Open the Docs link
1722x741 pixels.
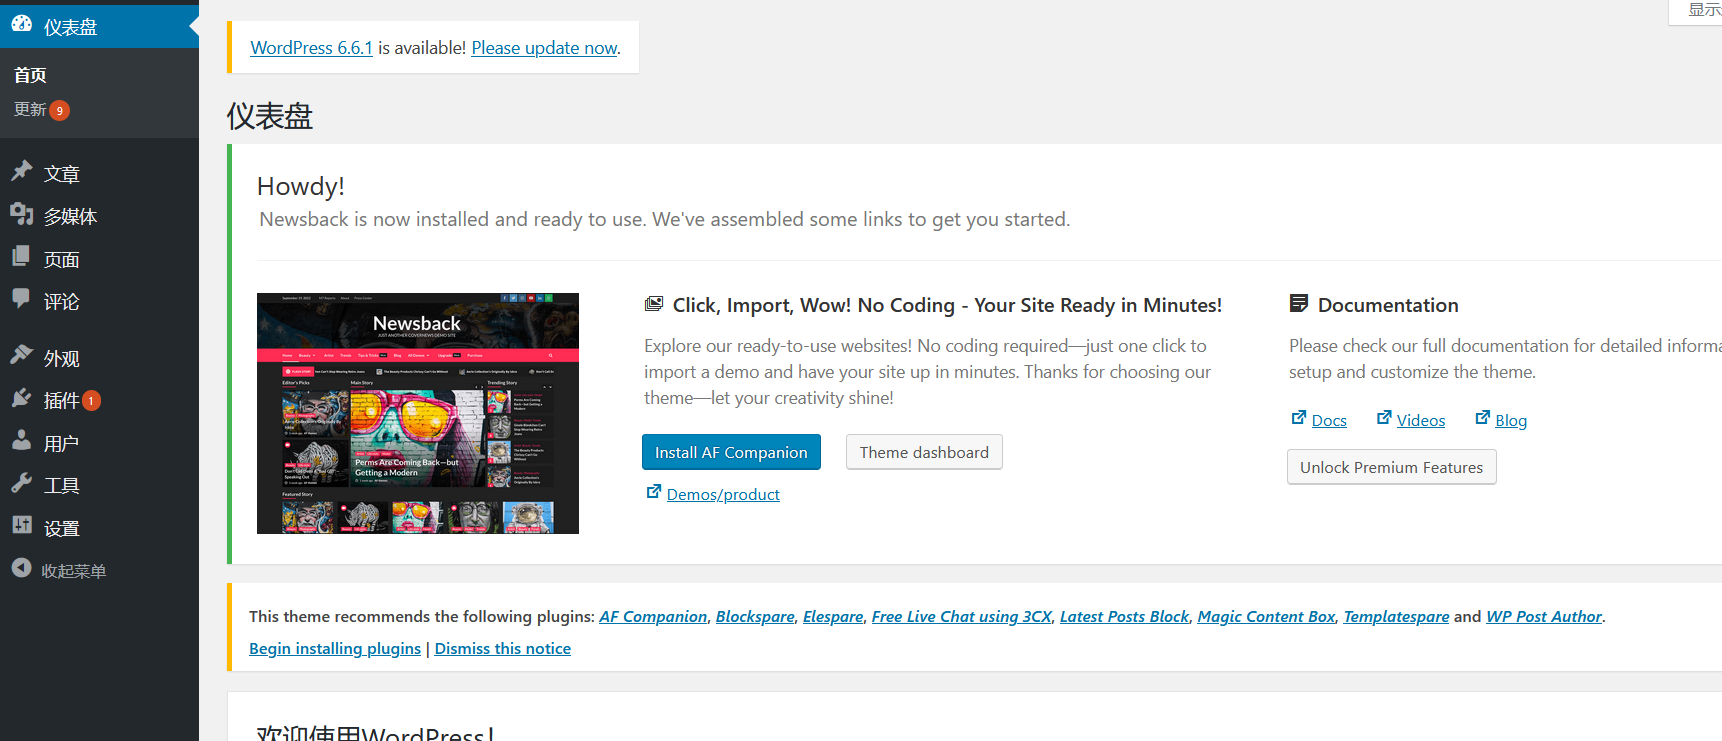pyautogui.click(x=1329, y=420)
